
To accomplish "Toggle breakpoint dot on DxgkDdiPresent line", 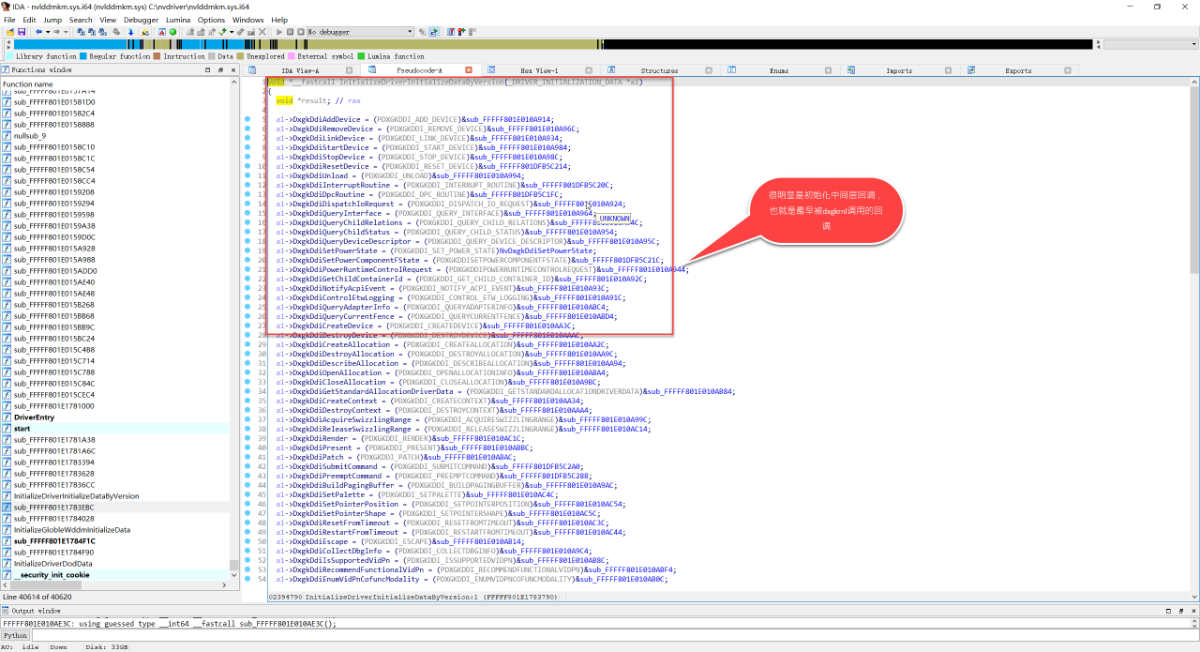I will (x=248, y=448).
